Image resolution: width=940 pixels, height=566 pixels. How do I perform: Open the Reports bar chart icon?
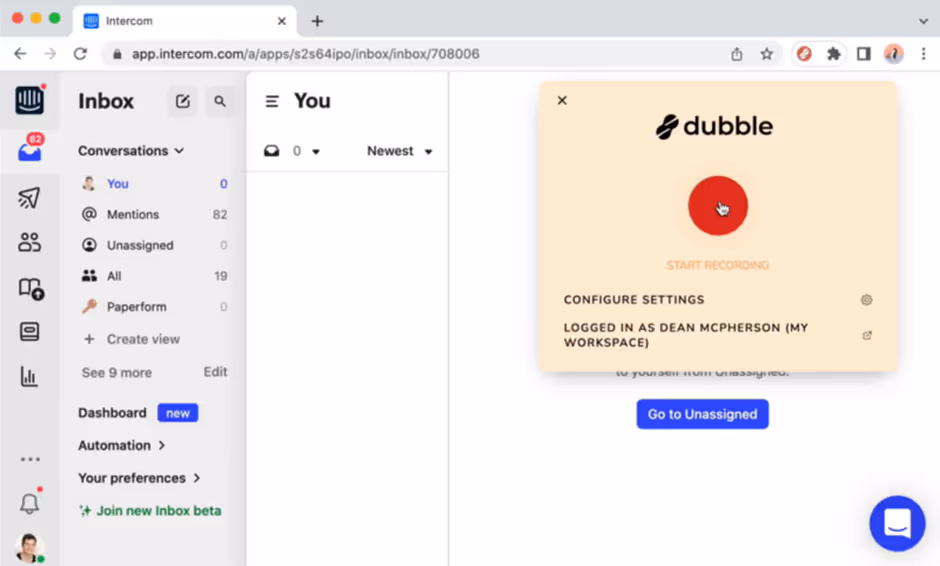point(29,377)
